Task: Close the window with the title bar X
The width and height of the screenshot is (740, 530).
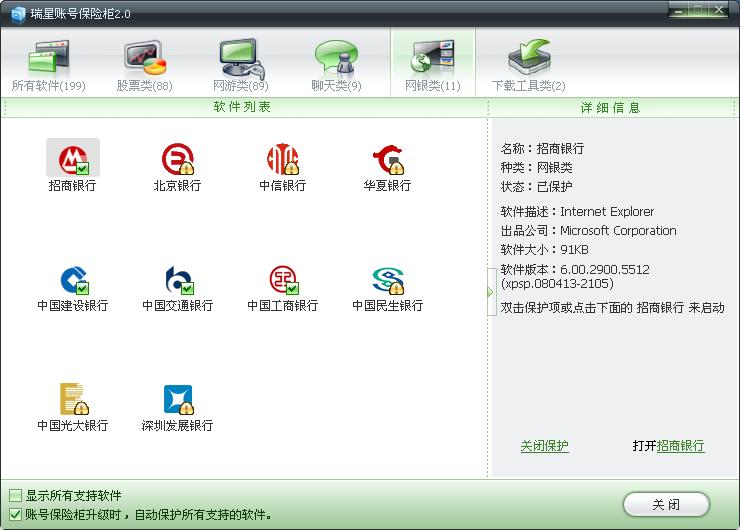Action: 719,10
